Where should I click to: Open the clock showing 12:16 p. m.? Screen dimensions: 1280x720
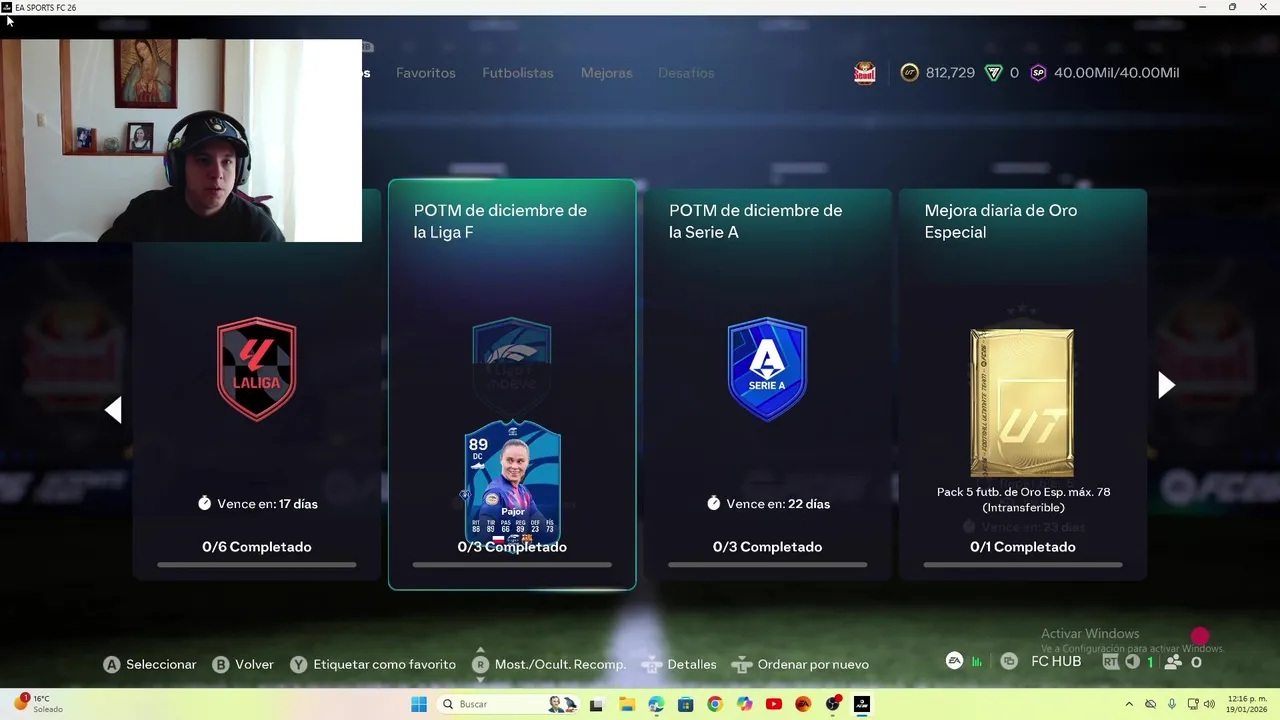[1245, 704]
